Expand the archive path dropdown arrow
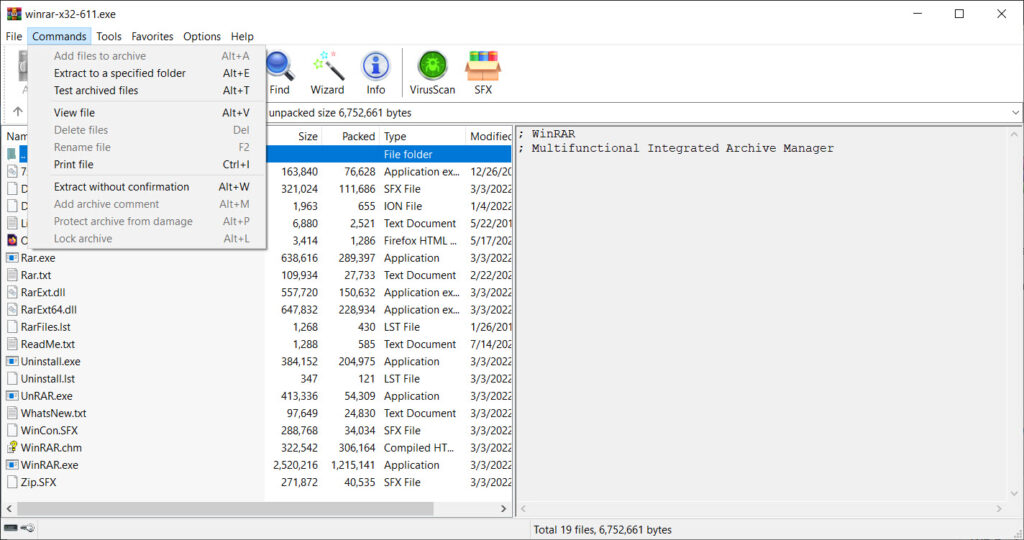Image resolution: width=1024 pixels, height=540 pixels. [1014, 113]
